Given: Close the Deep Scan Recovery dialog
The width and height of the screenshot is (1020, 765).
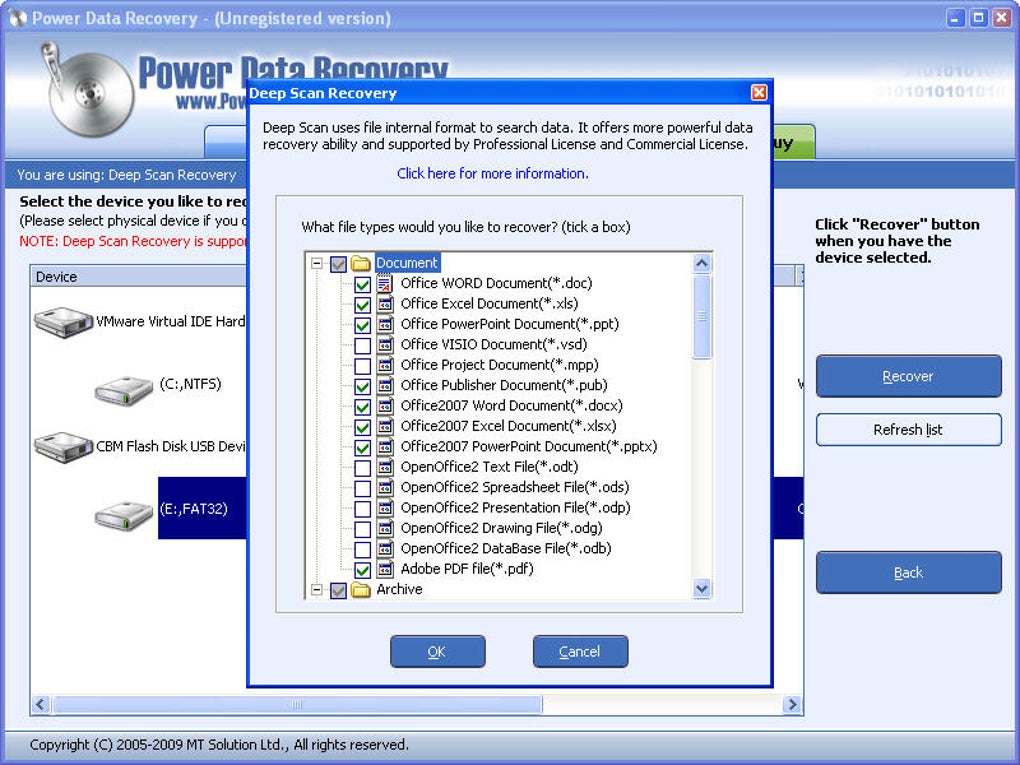Looking at the screenshot, I should (758, 92).
